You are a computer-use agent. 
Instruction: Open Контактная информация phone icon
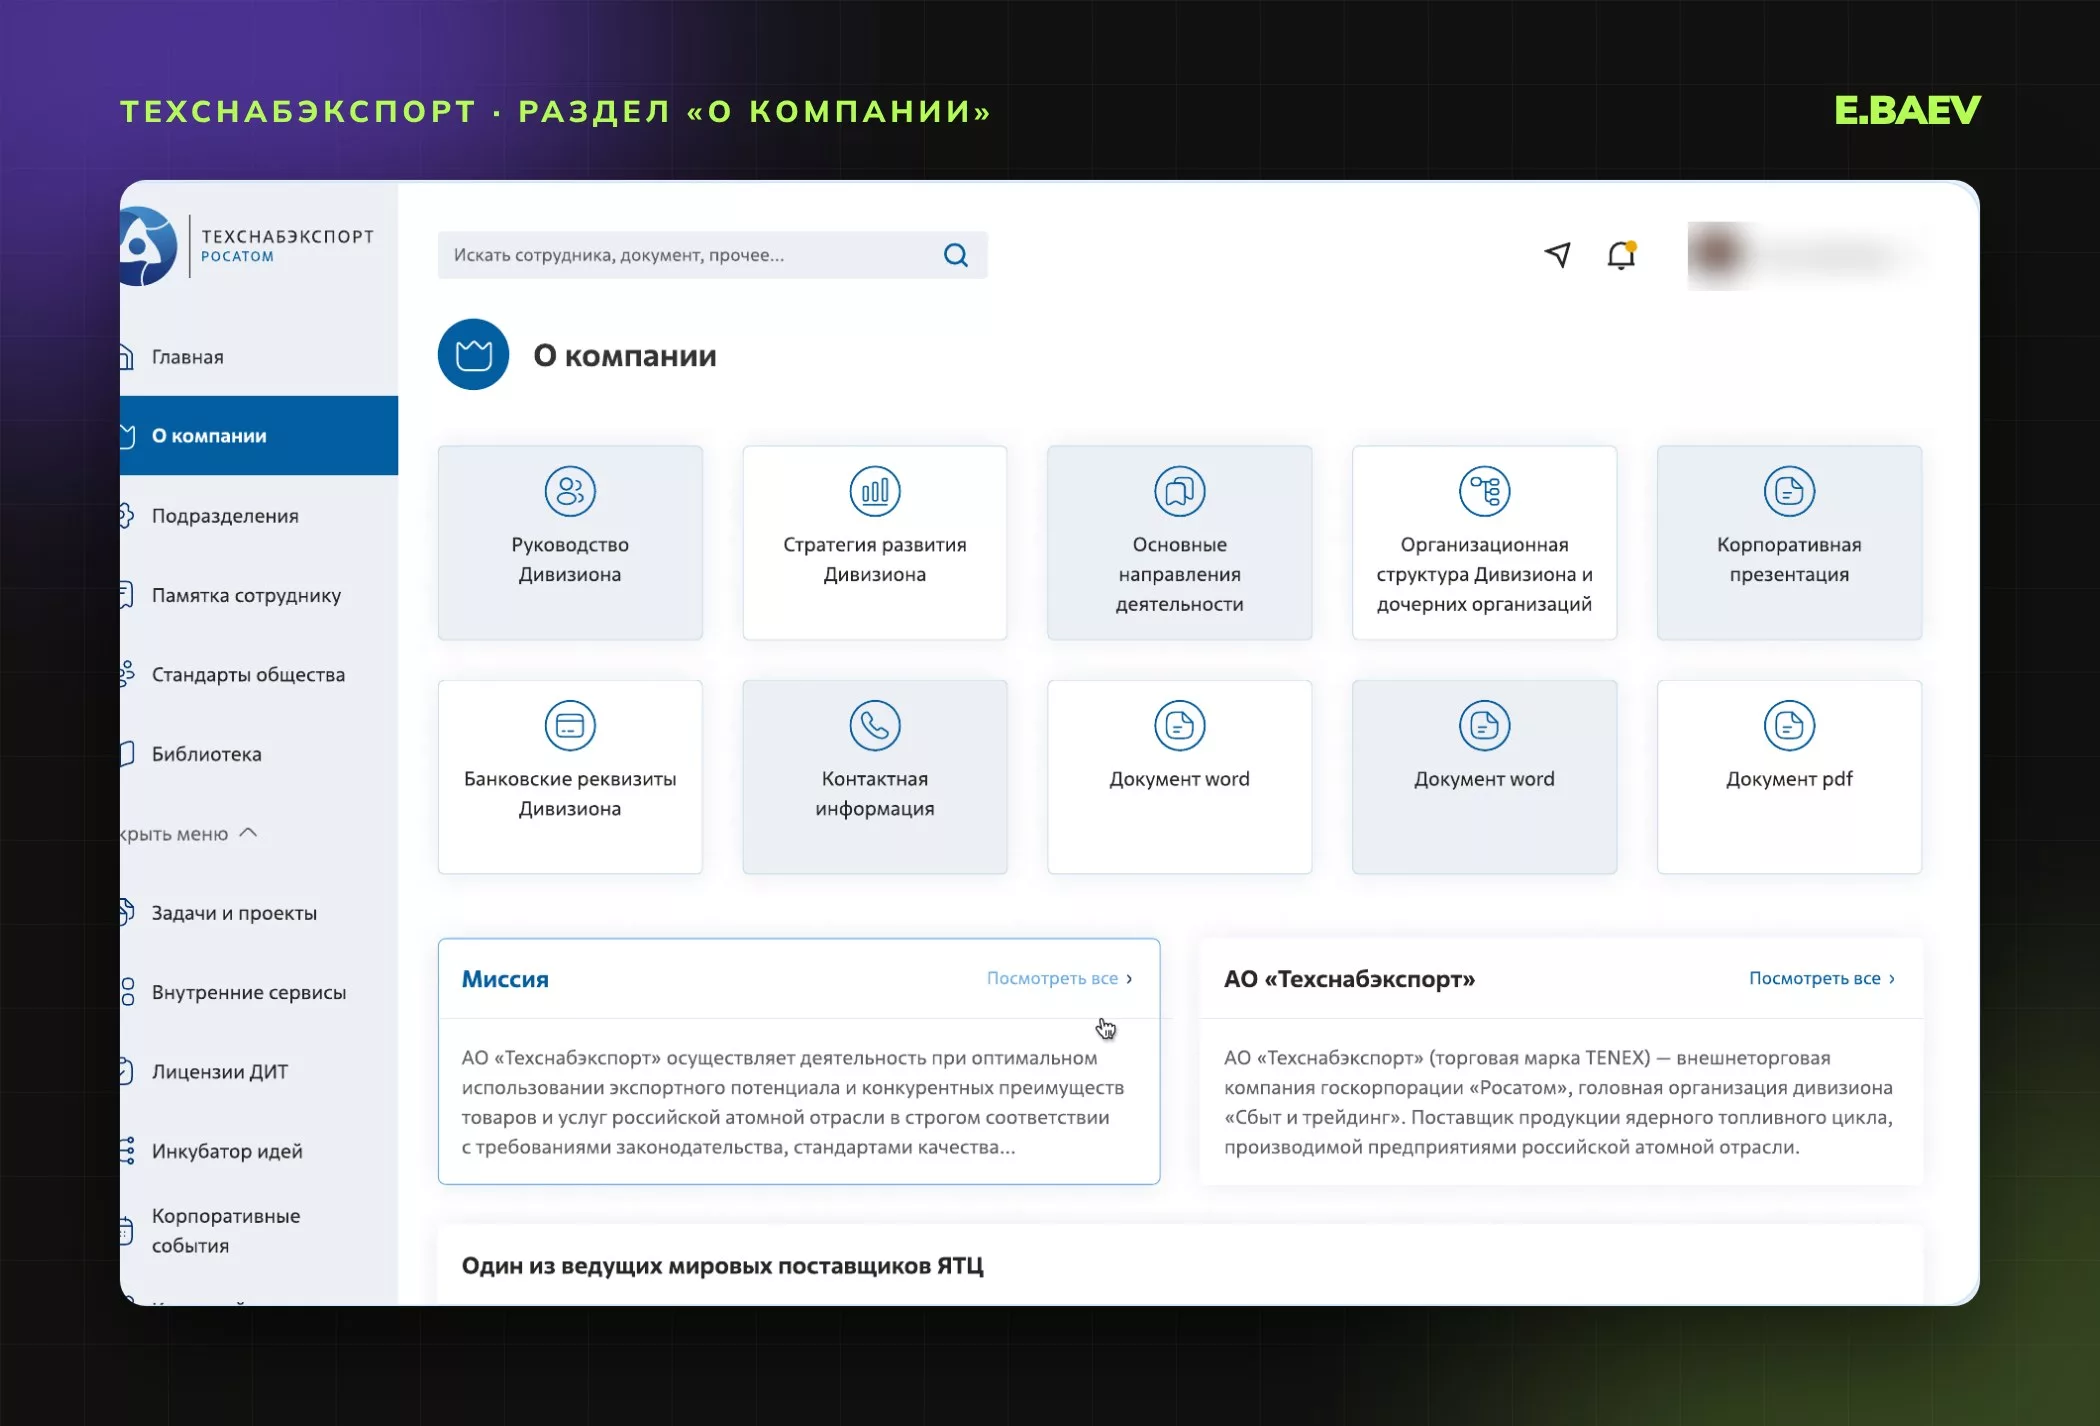(x=875, y=725)
